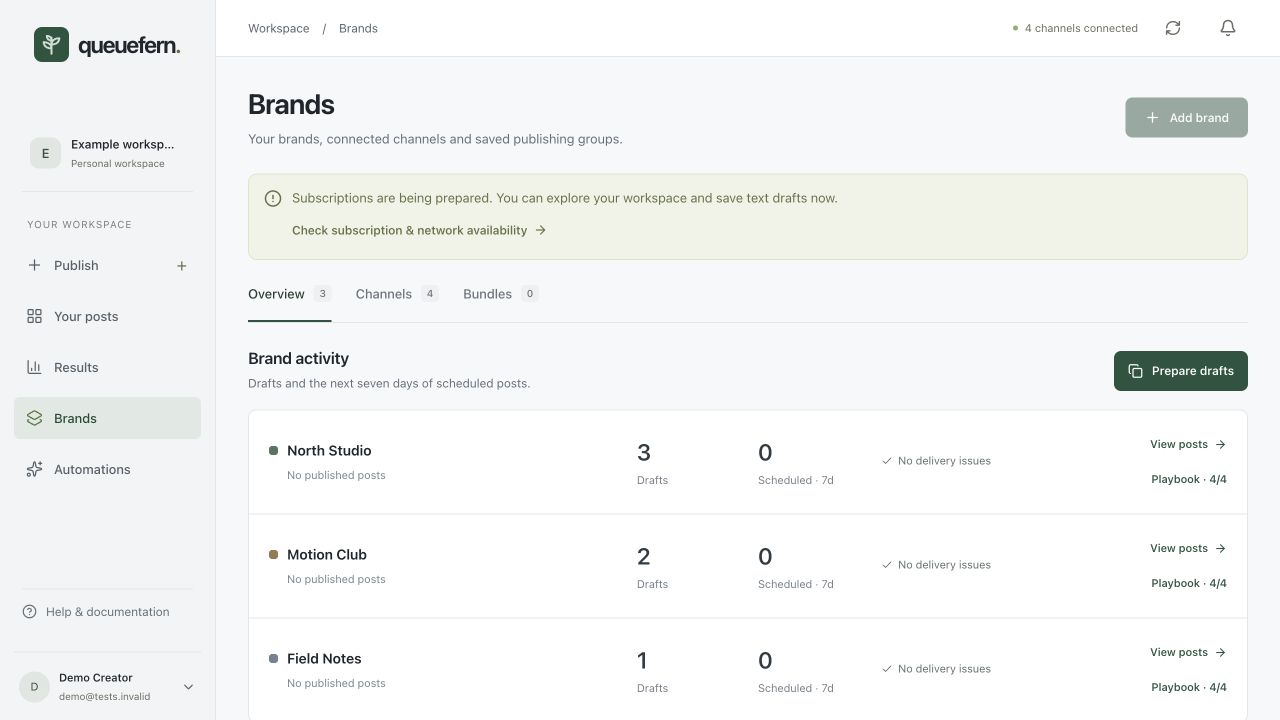
Task: View posts for Motion Club
Action: (x=1188, y=548)
